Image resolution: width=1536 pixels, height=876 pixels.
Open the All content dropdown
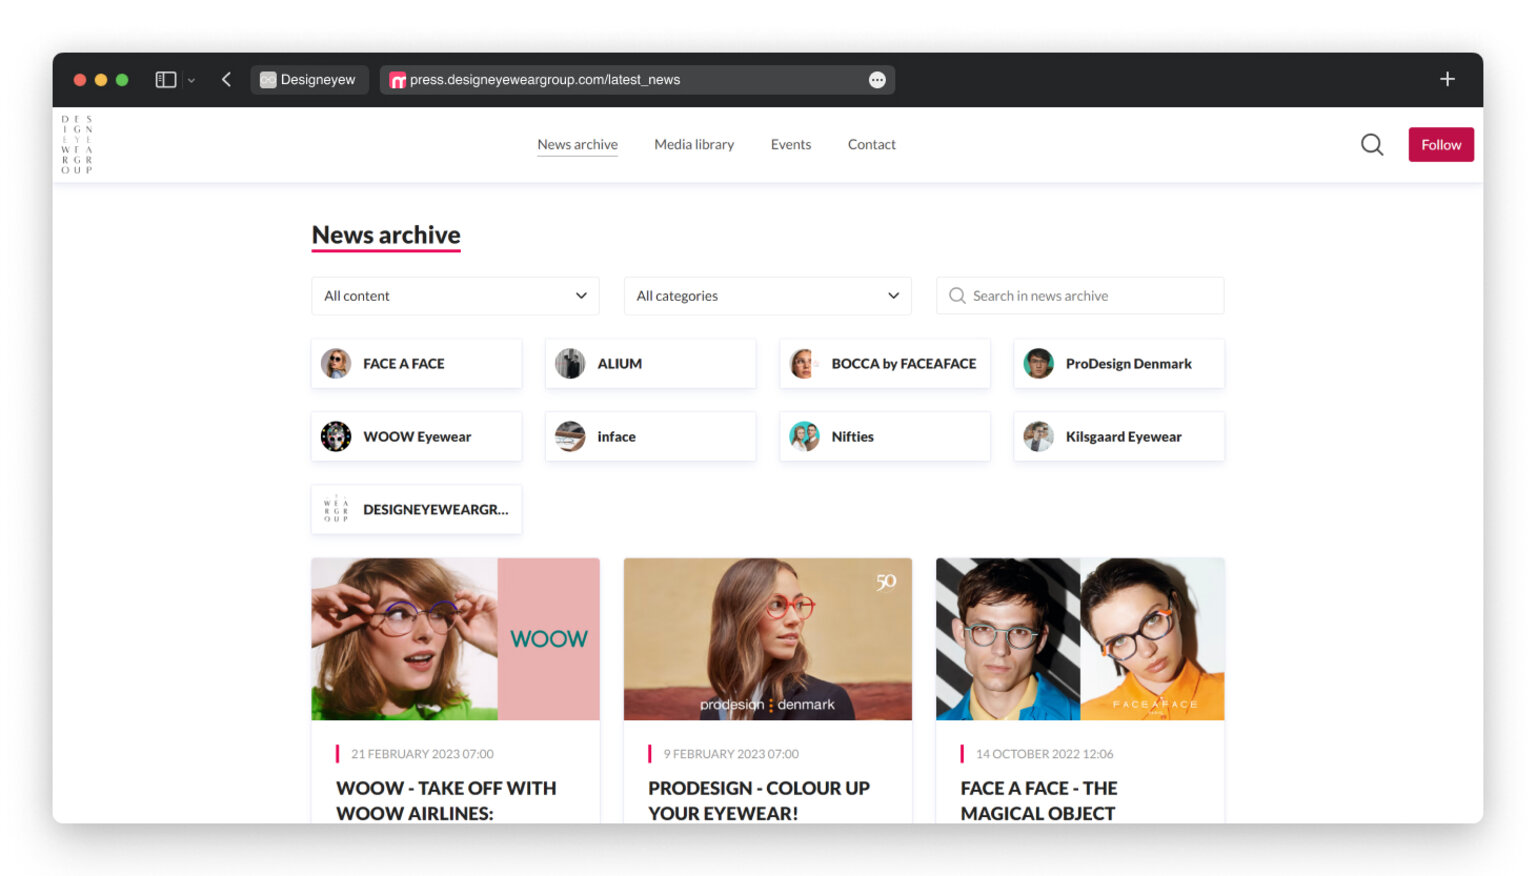pos(455,295)
